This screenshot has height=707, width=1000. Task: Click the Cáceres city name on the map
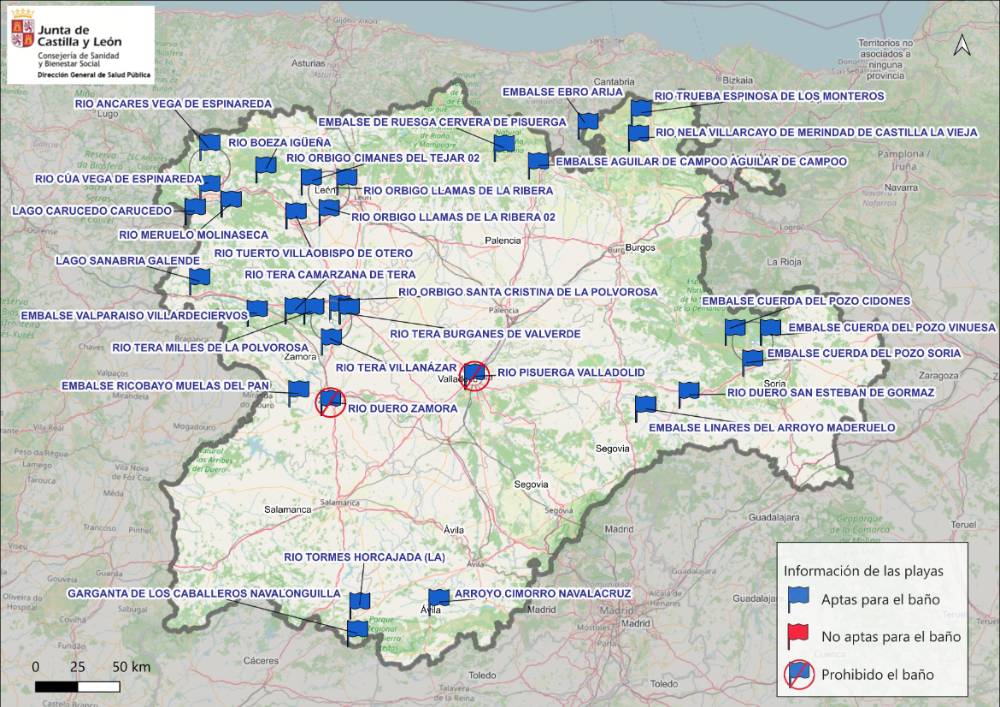[261, 660]
